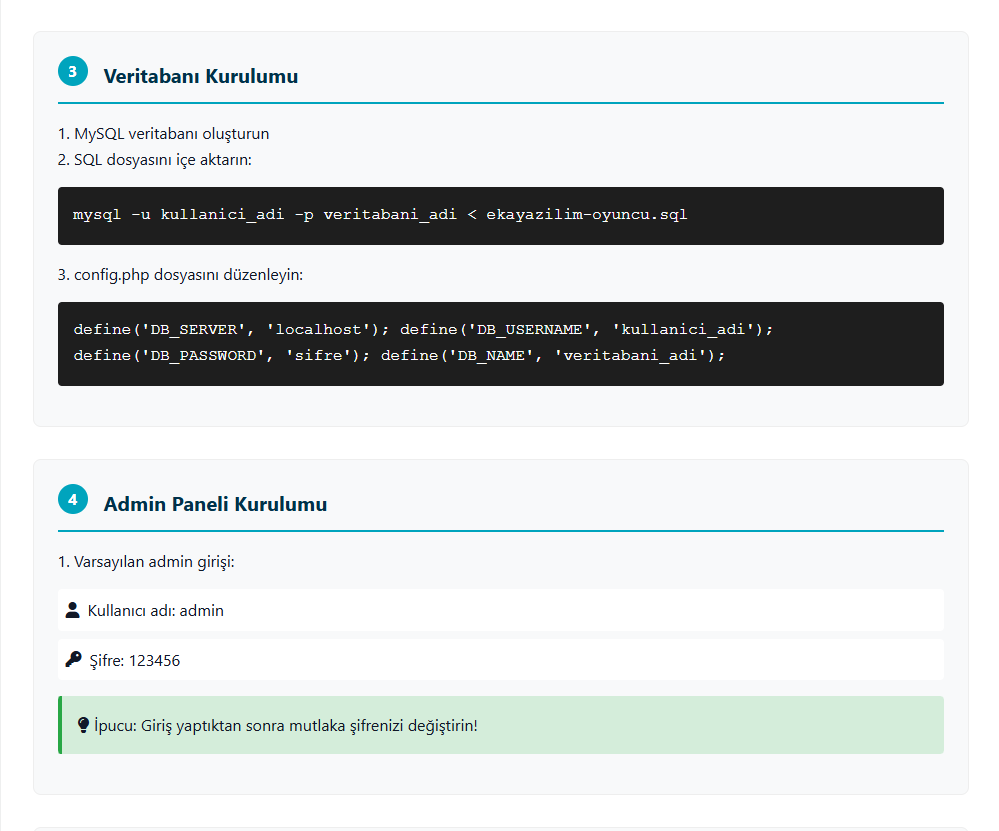Viewport: 999px width, 831px height.
Task: Click the DB_PASSWORD define line in code
Action: (222, 356)
